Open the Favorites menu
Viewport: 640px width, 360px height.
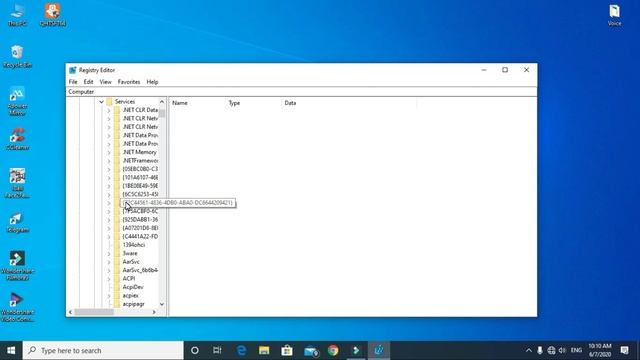coord(129,82)
